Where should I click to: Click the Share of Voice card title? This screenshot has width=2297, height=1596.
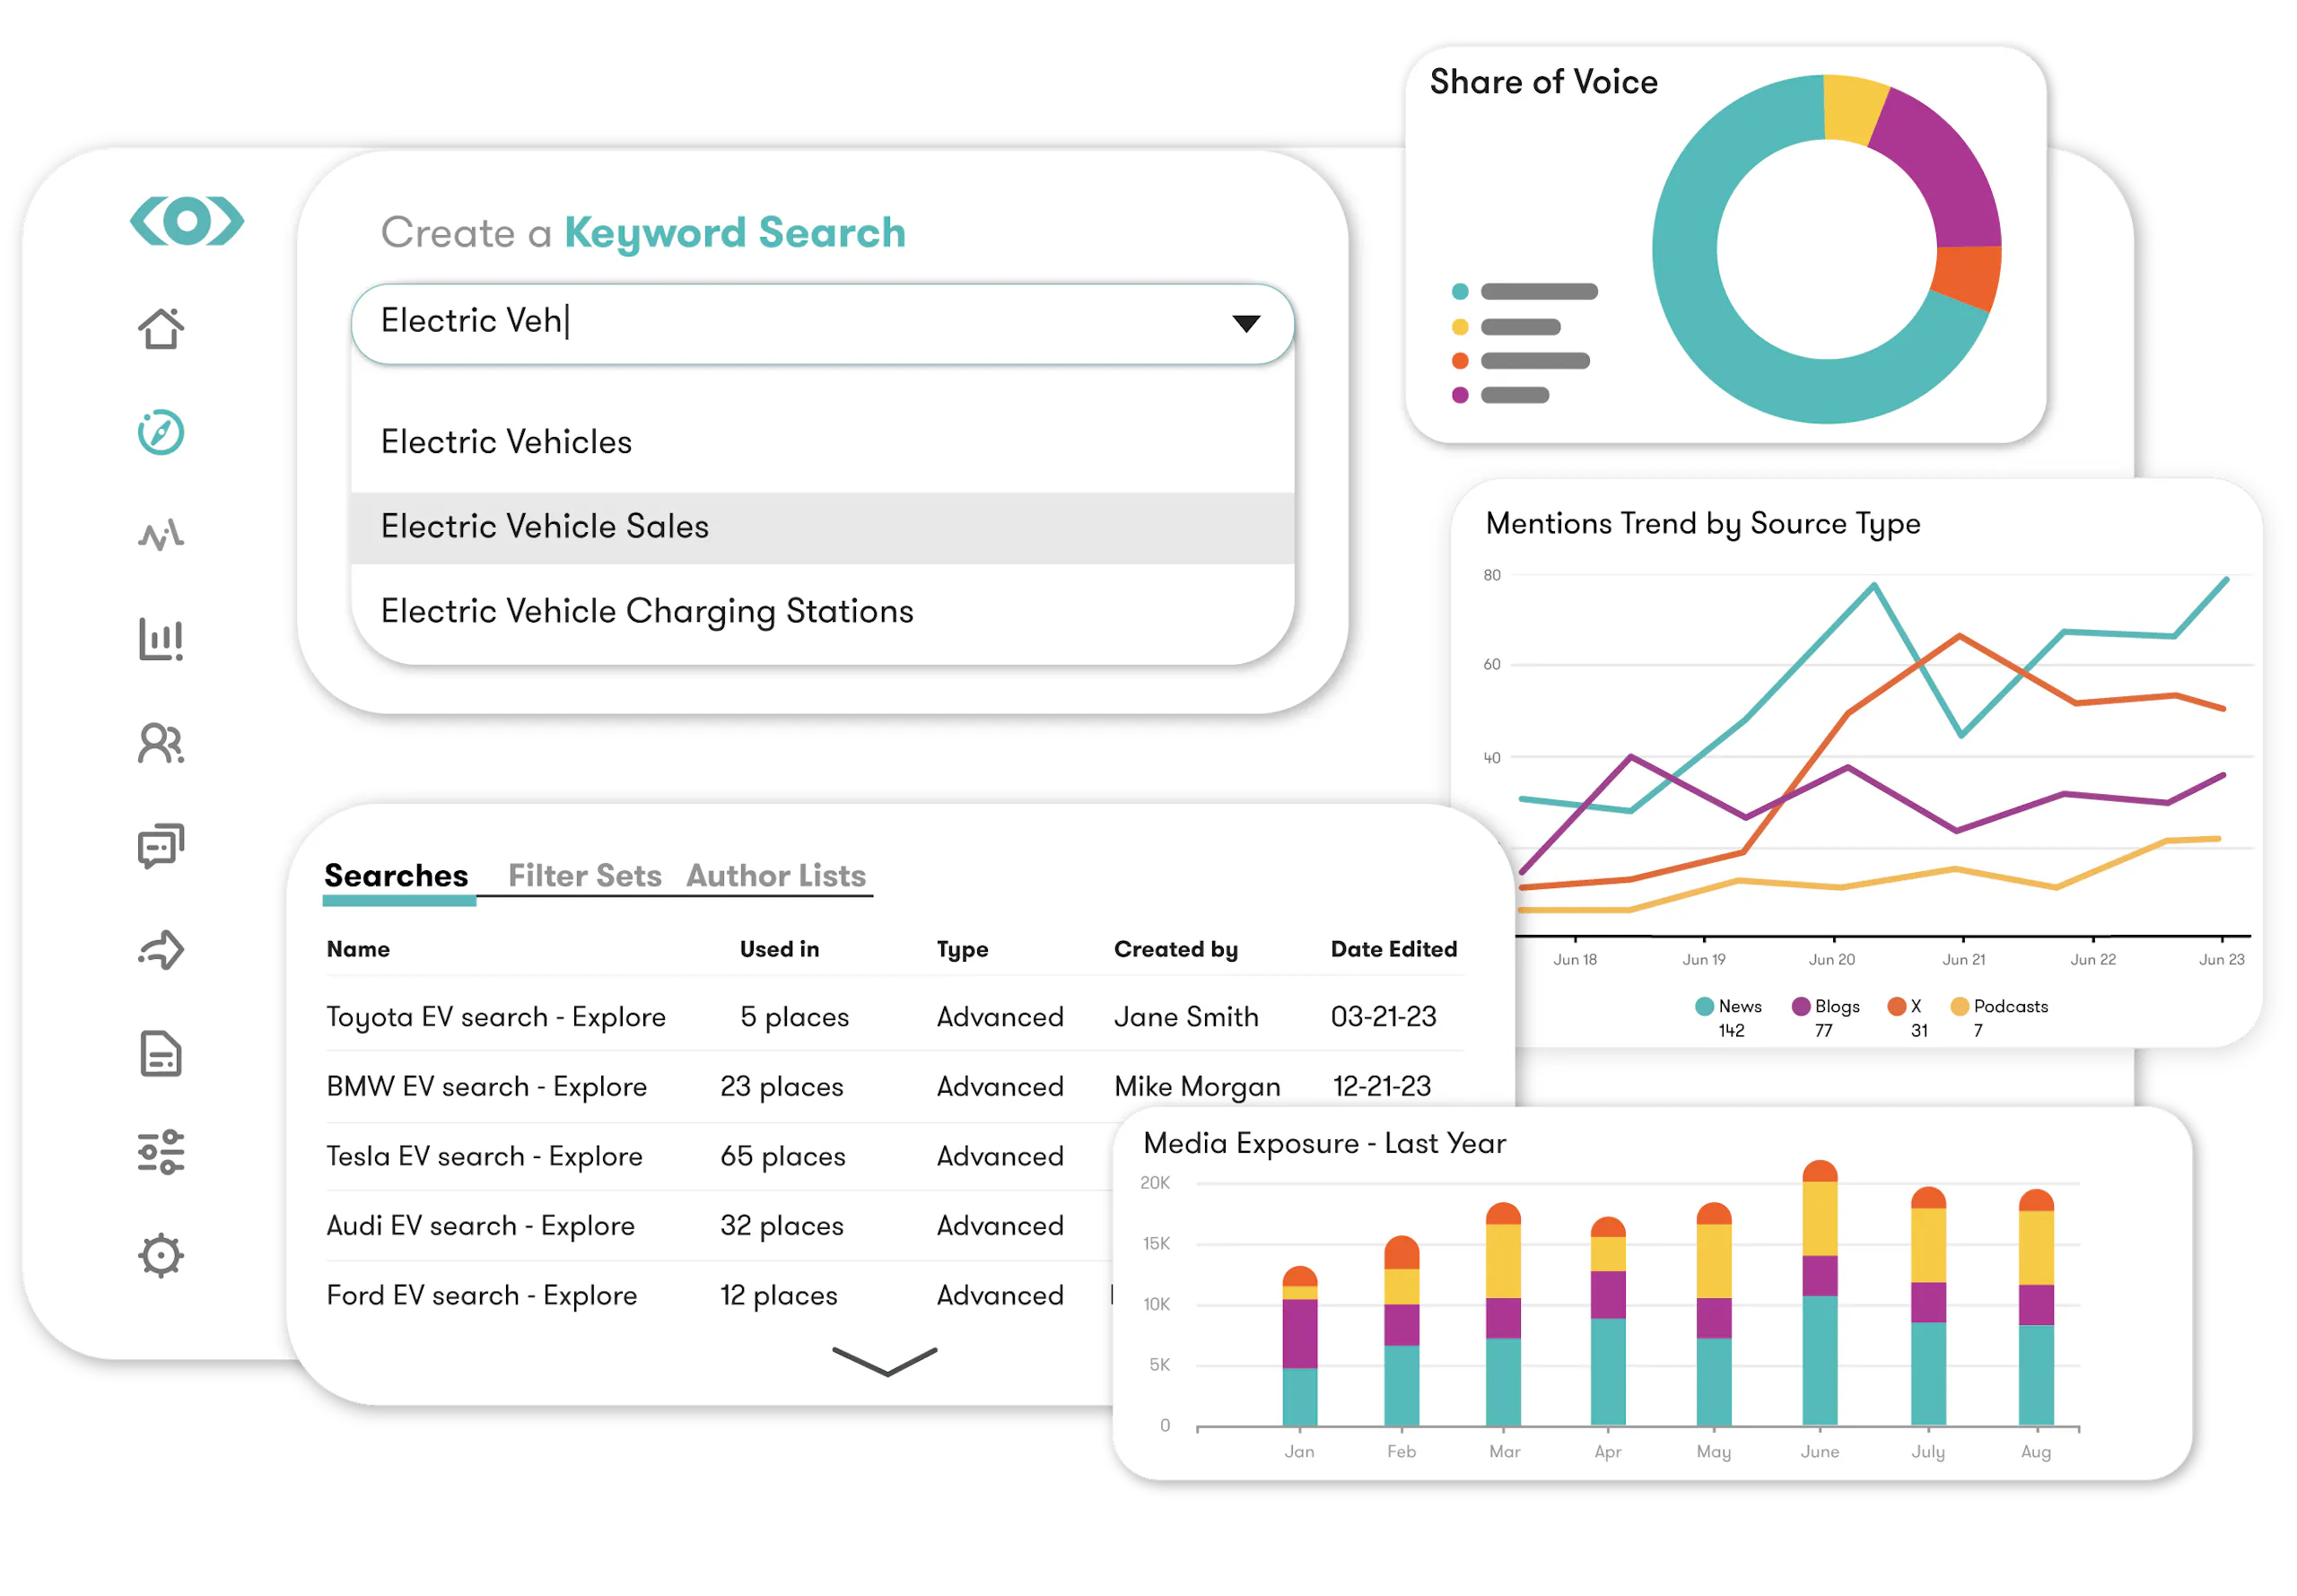pyautogui.click(x=1543, y=82)
